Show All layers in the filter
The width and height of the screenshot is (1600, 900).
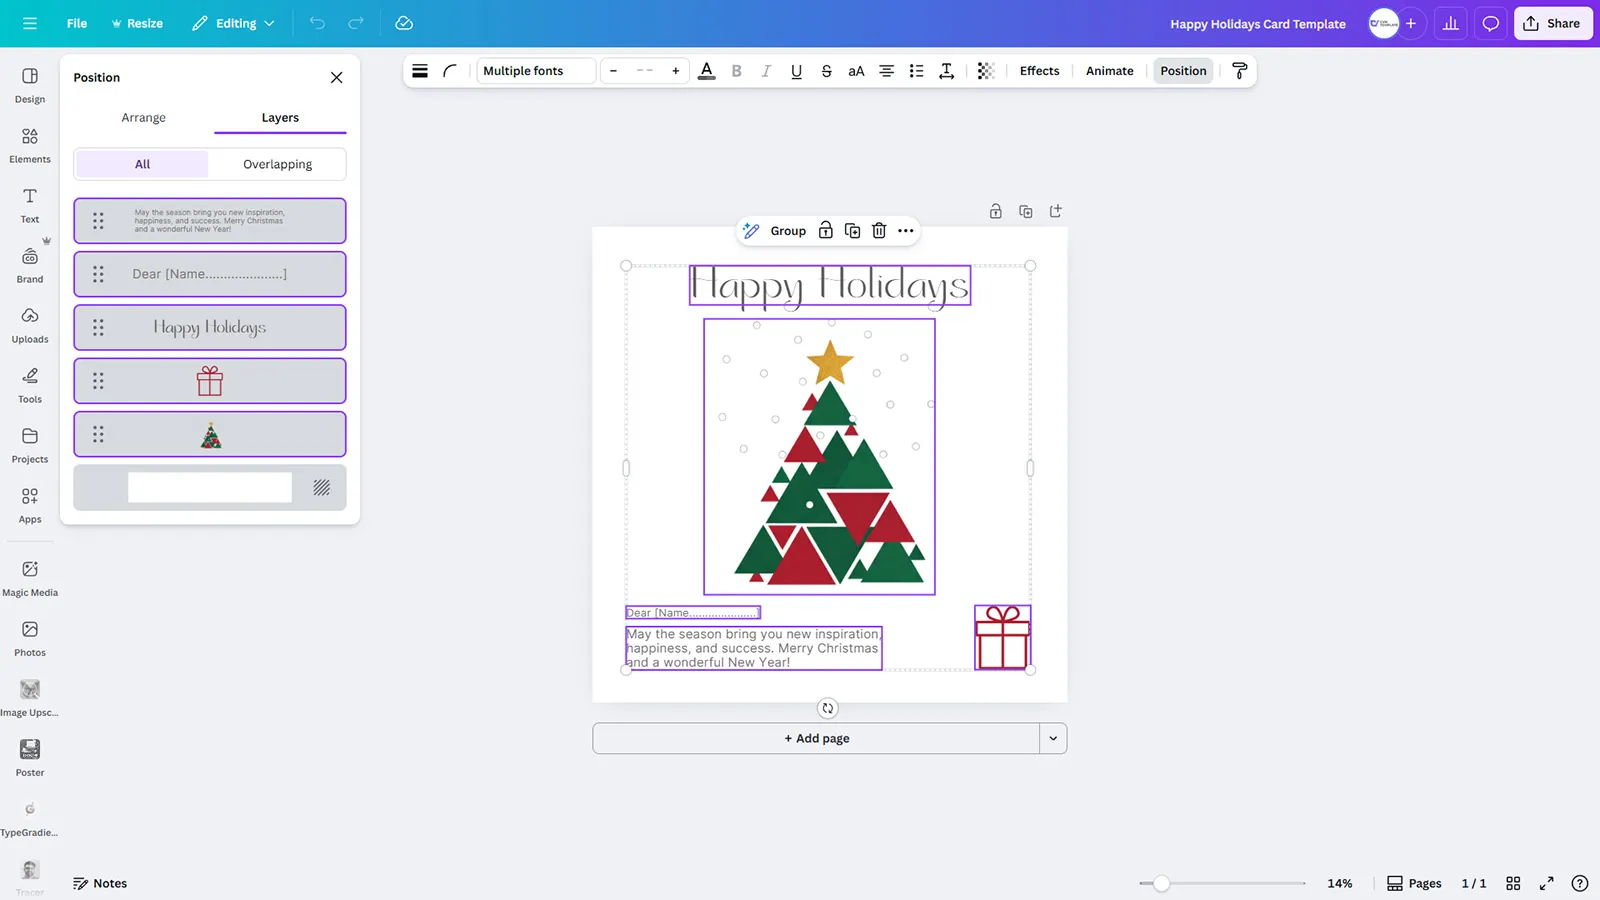141,164
